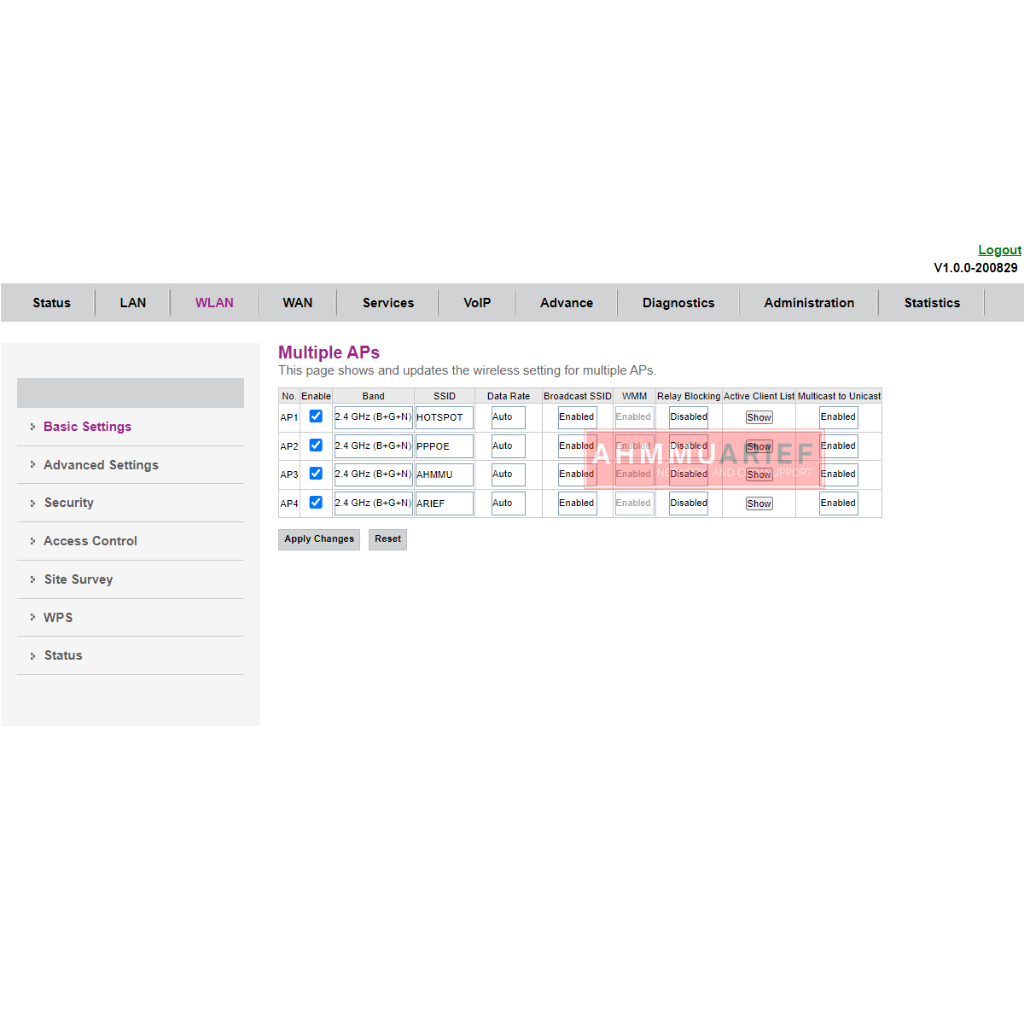Go to the Administration tab
This screenshot has height=1024, width=1024.
809,303
